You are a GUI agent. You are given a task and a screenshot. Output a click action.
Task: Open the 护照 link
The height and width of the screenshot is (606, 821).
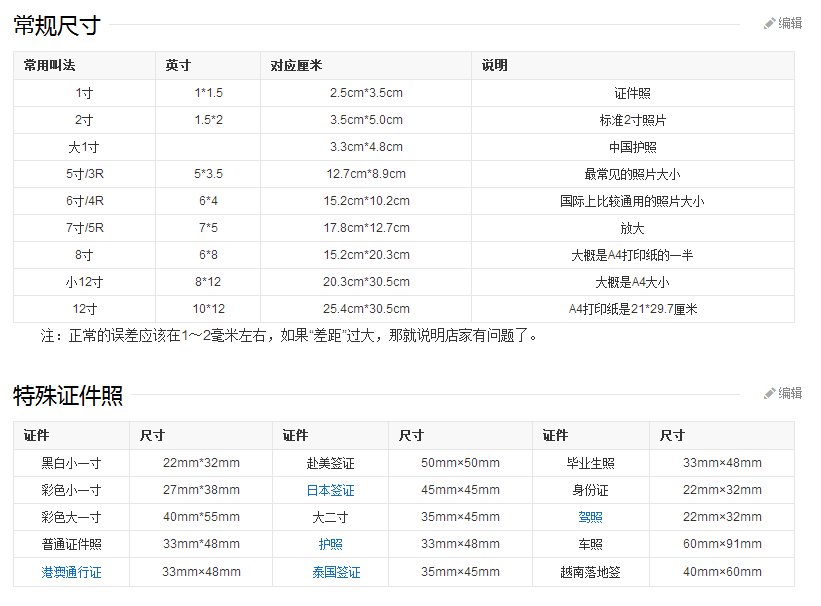pos(329,544)
